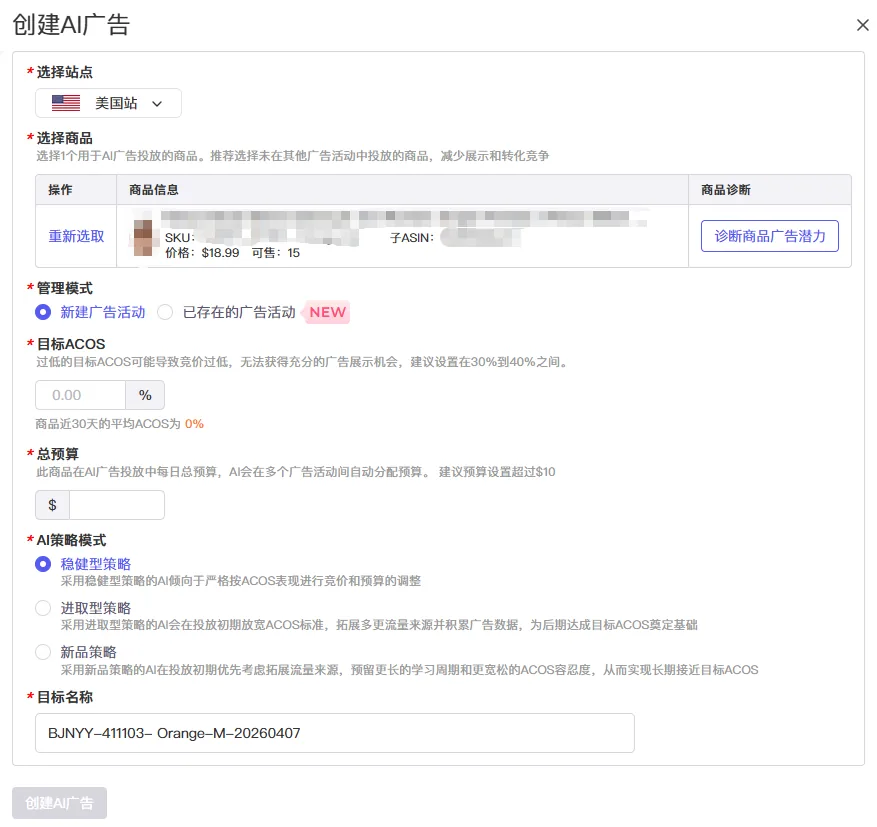
Task: Click the SKU label
Action: point(180,238)
